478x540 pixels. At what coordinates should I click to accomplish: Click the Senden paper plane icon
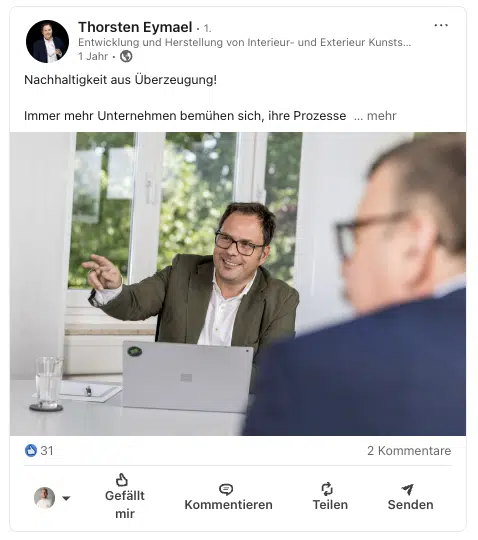pyautogui.click(x=407, y=489)
